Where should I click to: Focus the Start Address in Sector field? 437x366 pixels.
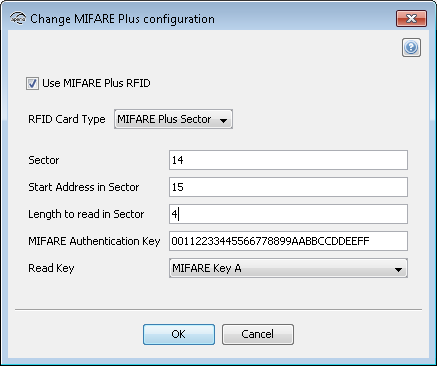pos(288,187)
